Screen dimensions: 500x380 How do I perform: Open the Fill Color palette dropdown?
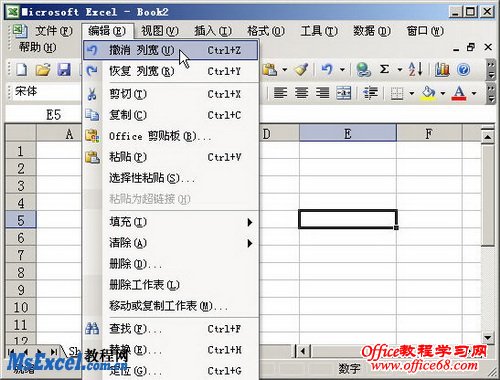point(443,93)
